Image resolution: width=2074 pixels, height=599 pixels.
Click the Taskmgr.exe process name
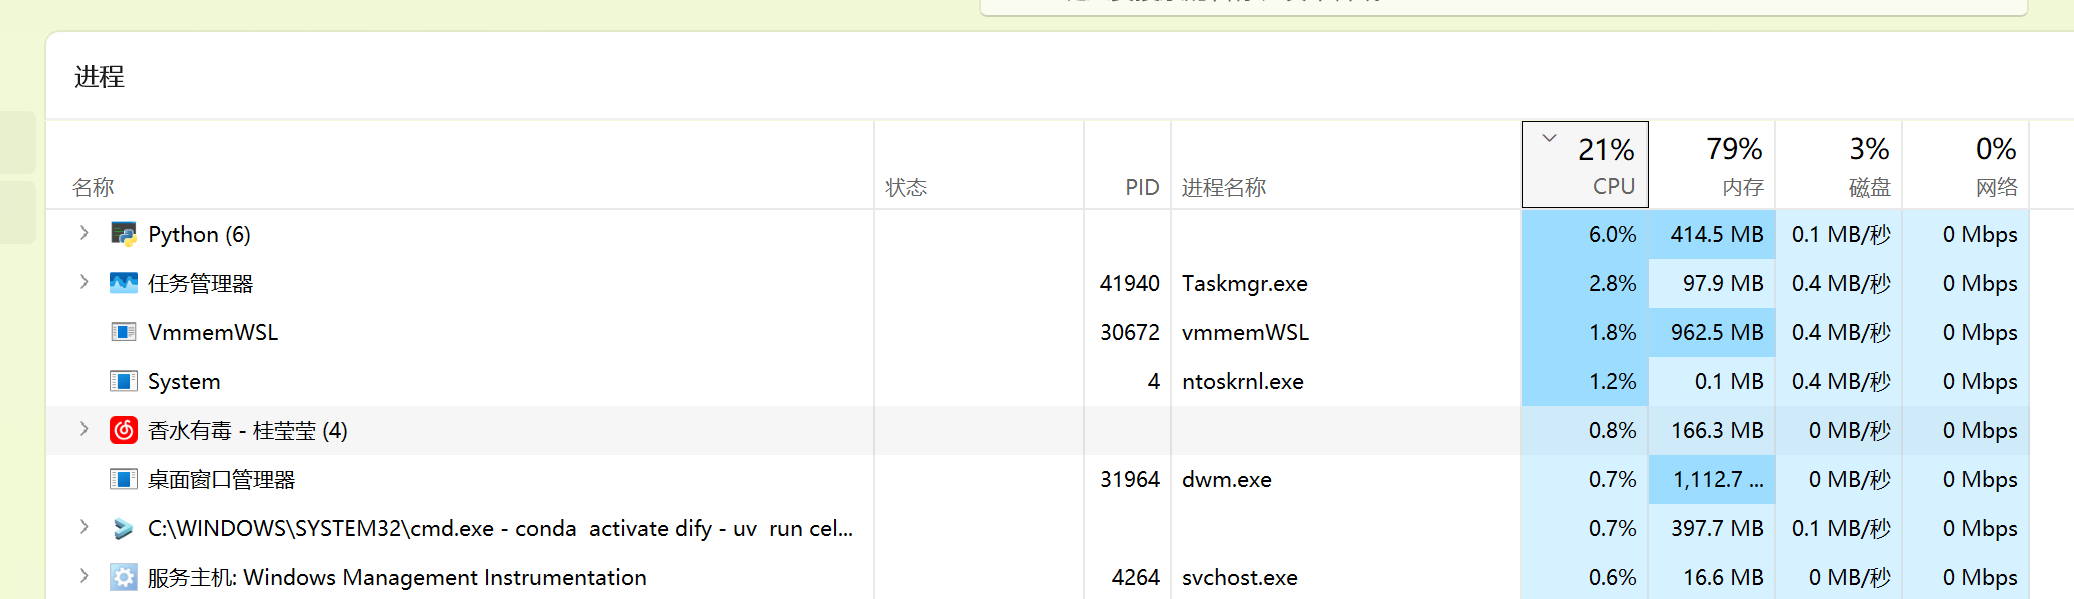pos(1245,283)
